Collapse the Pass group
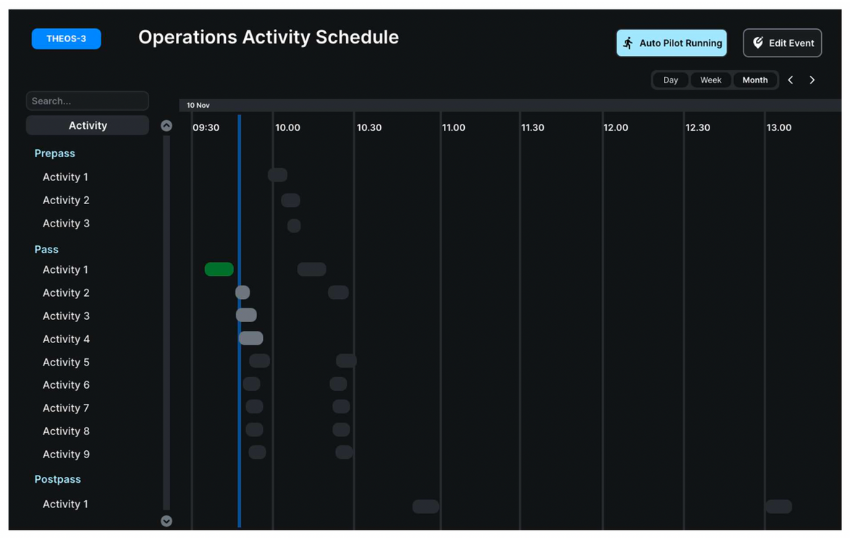 point(47,250)
